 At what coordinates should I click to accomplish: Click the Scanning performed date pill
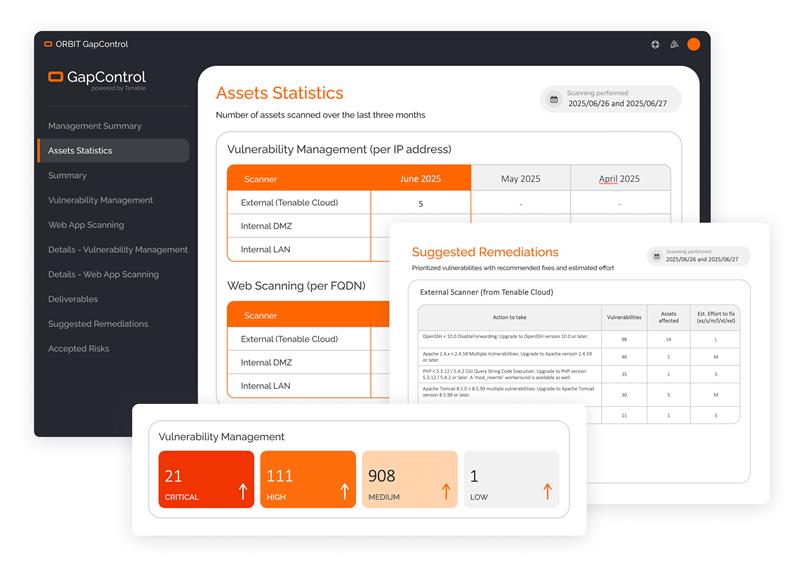click(x=611, y=99)
